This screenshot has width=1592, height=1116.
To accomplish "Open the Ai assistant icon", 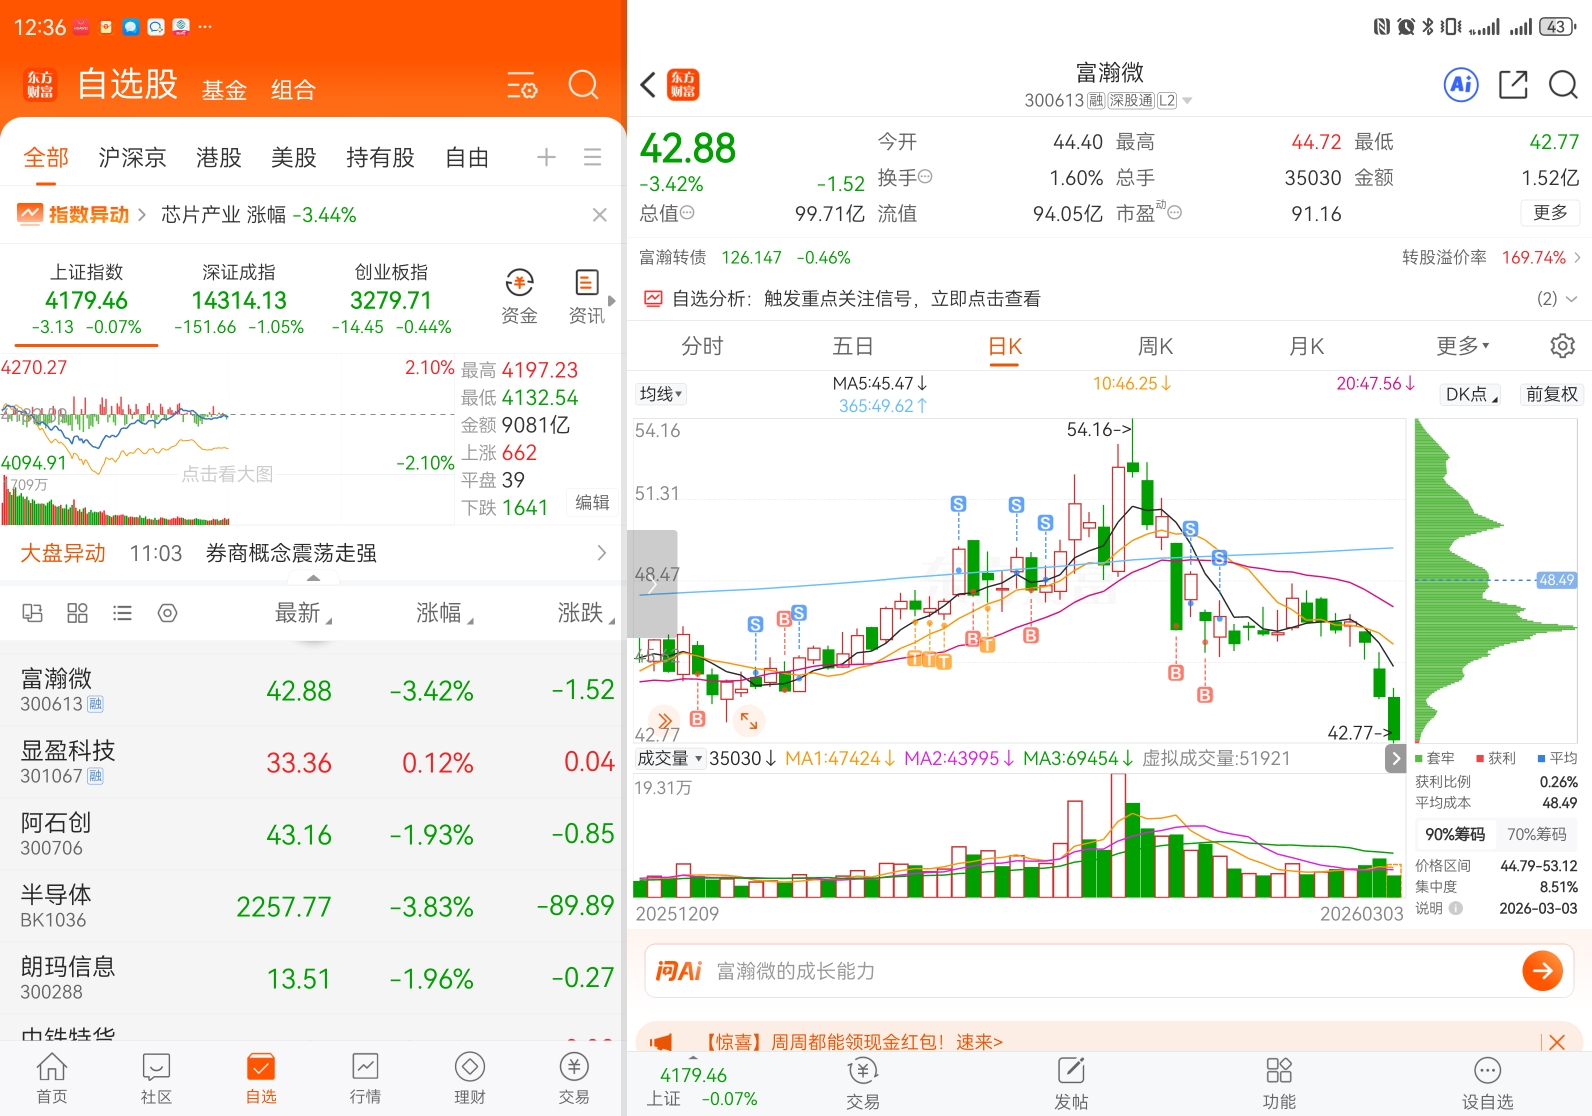I will coord(1461,85).
